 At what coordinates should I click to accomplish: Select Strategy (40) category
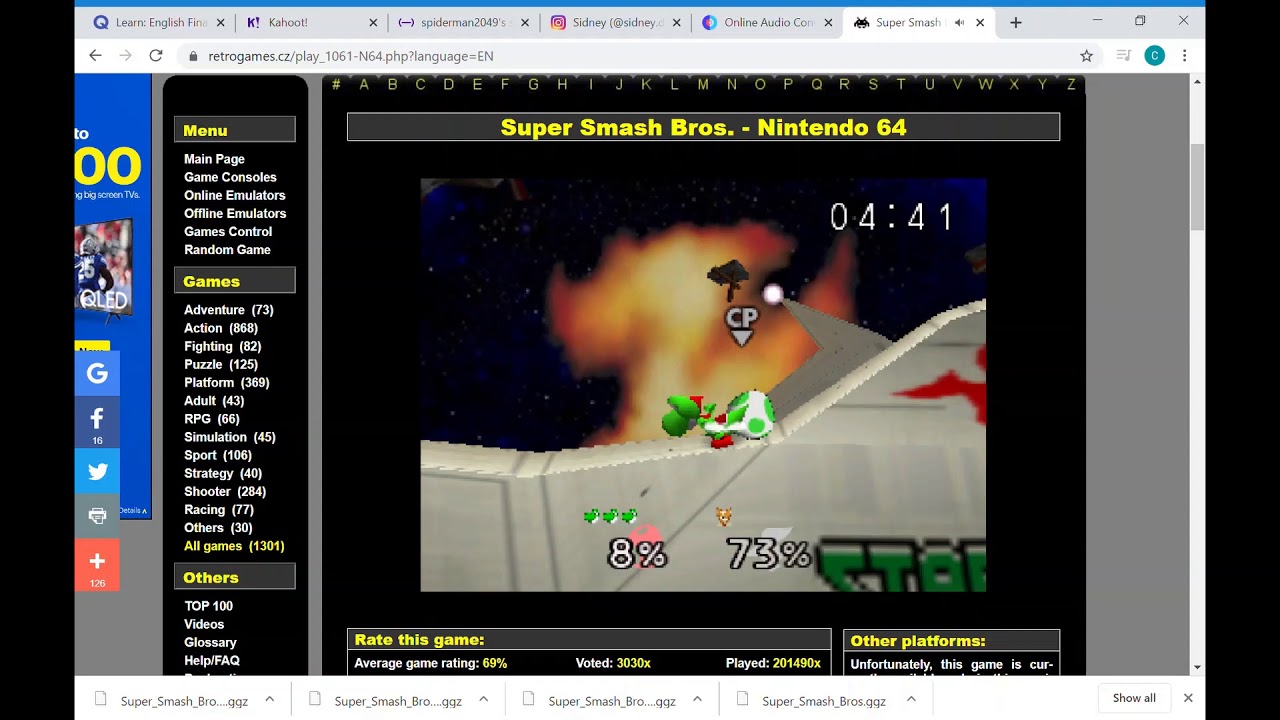[x=223, y=473]
